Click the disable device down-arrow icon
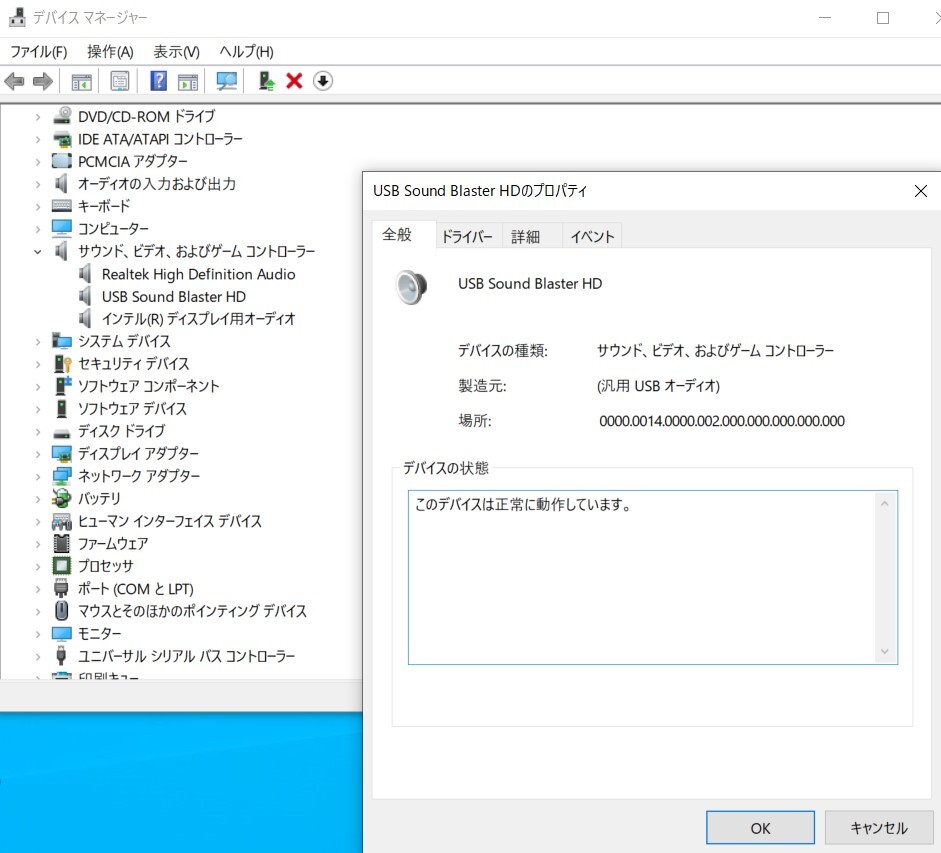This screenshot has width=941, height=853. (322, 81)
